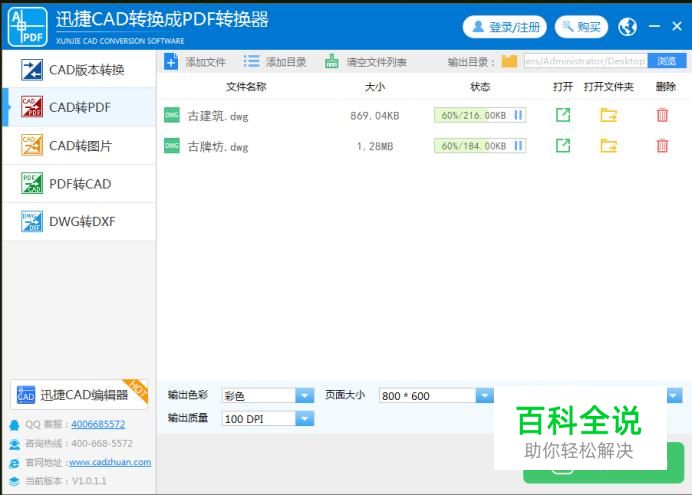Select file name 古牌坊.dwg
Screen dimensions: 692x495
pyautogui.click(x=218, y=146)
